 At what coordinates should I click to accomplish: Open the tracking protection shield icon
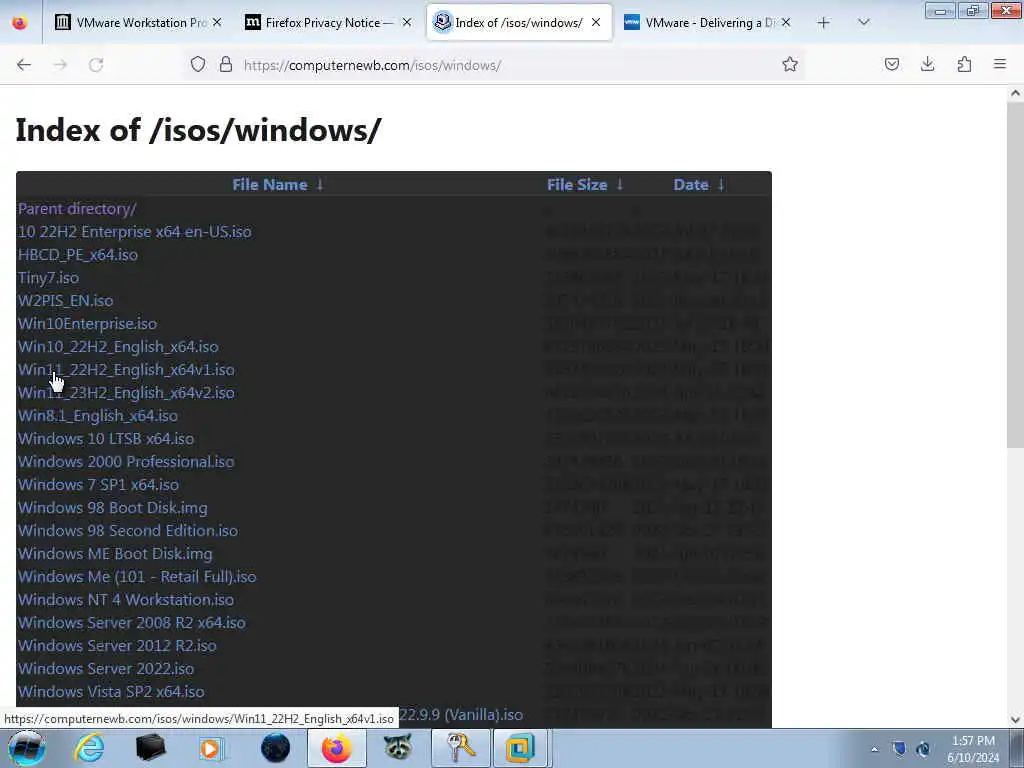(198, 64)
